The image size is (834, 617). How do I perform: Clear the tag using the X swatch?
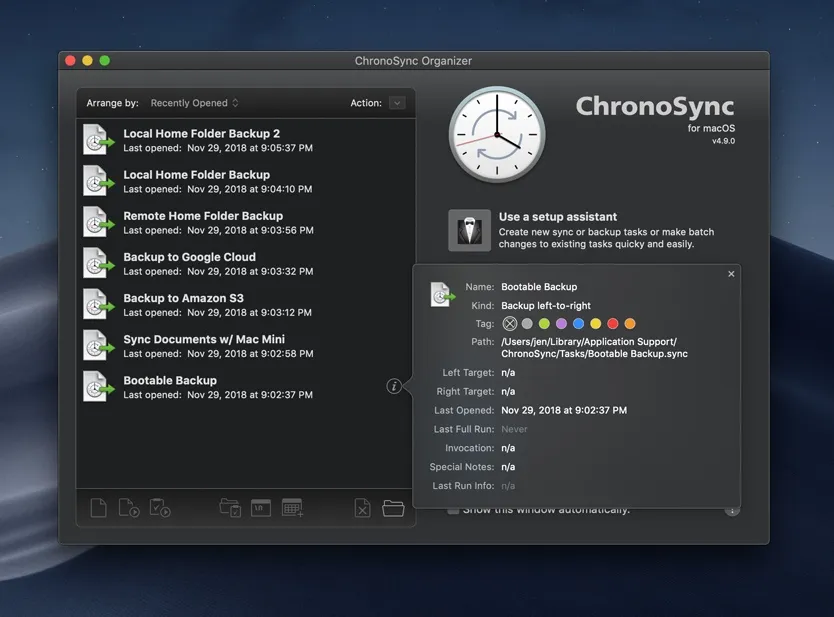pyautogui.click(x=510, y=323)
